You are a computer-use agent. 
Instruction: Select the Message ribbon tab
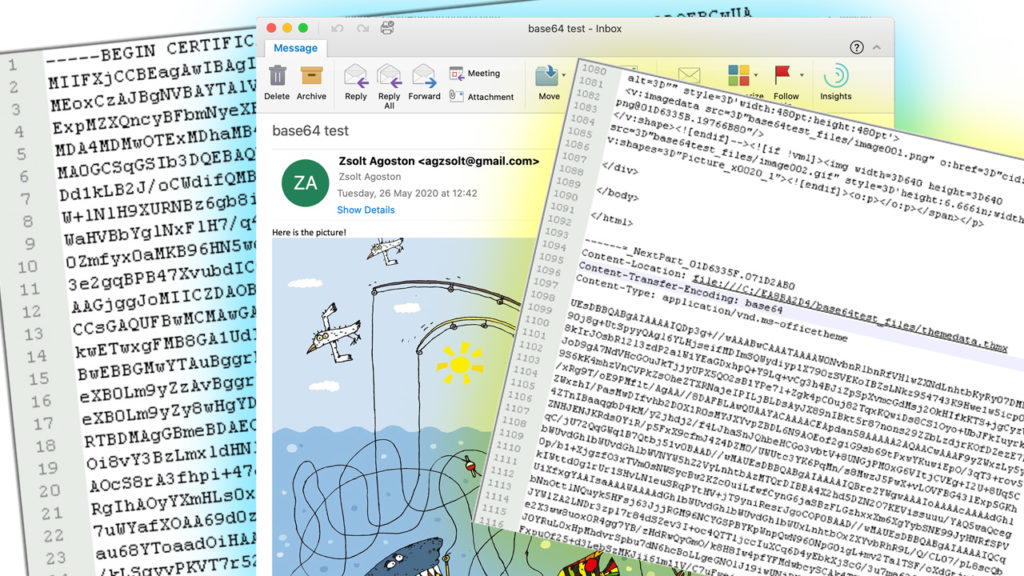296,48
